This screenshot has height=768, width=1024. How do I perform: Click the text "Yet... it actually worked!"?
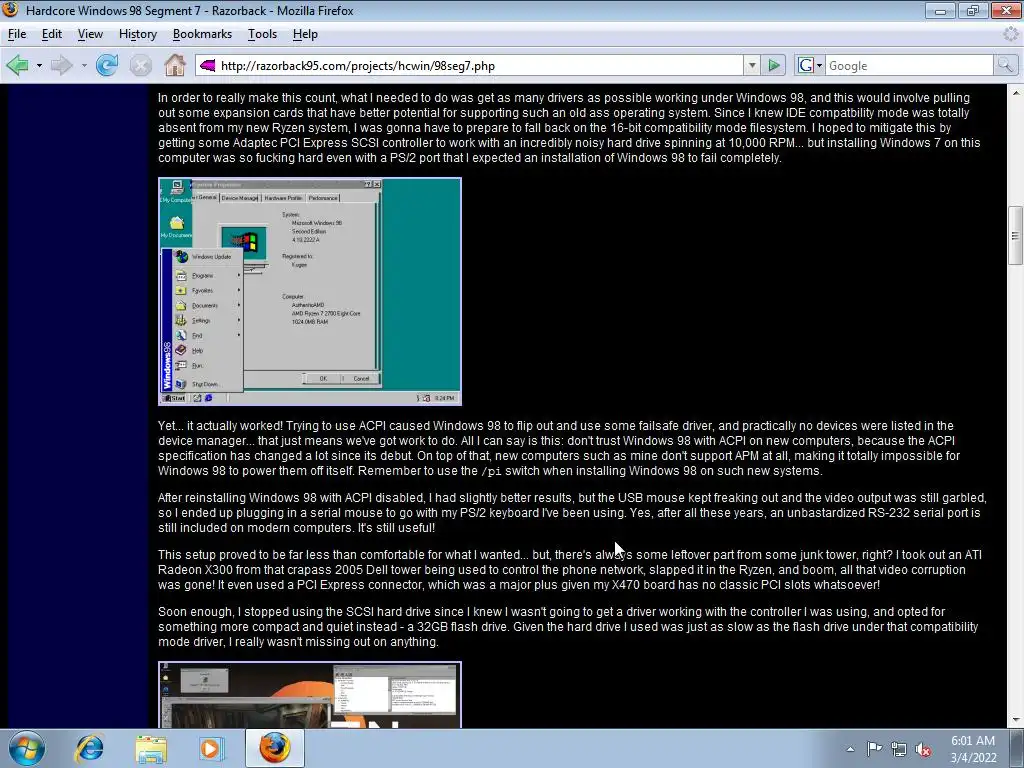(220, 426)
